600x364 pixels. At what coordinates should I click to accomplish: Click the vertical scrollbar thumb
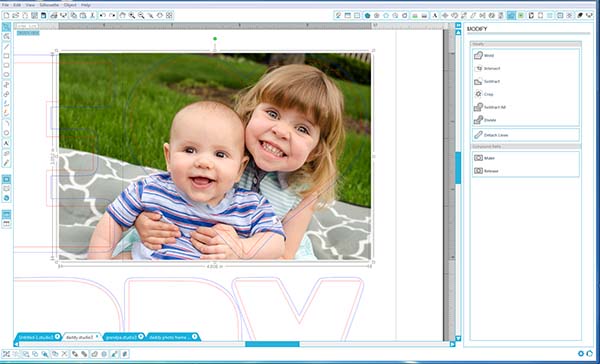(458, 168)
